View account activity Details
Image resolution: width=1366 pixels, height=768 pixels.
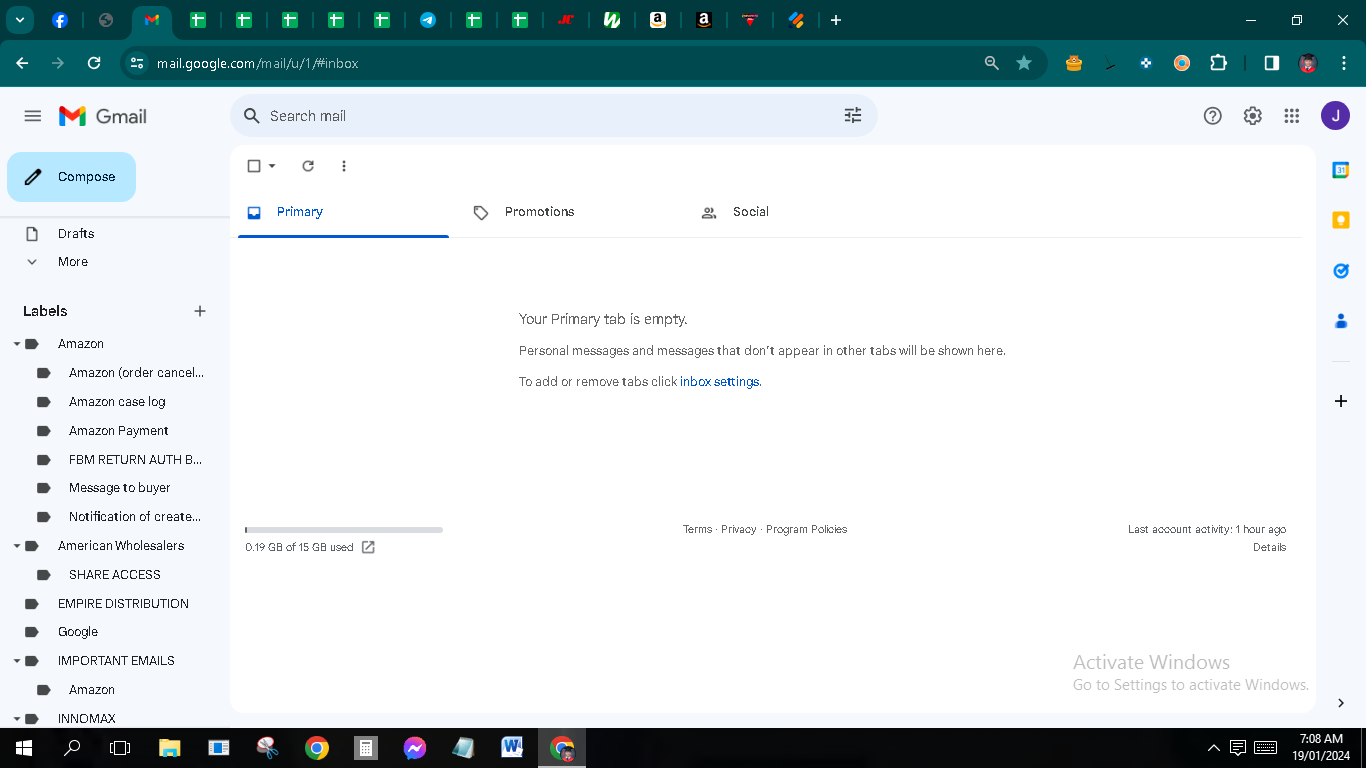coord(1270,547)
